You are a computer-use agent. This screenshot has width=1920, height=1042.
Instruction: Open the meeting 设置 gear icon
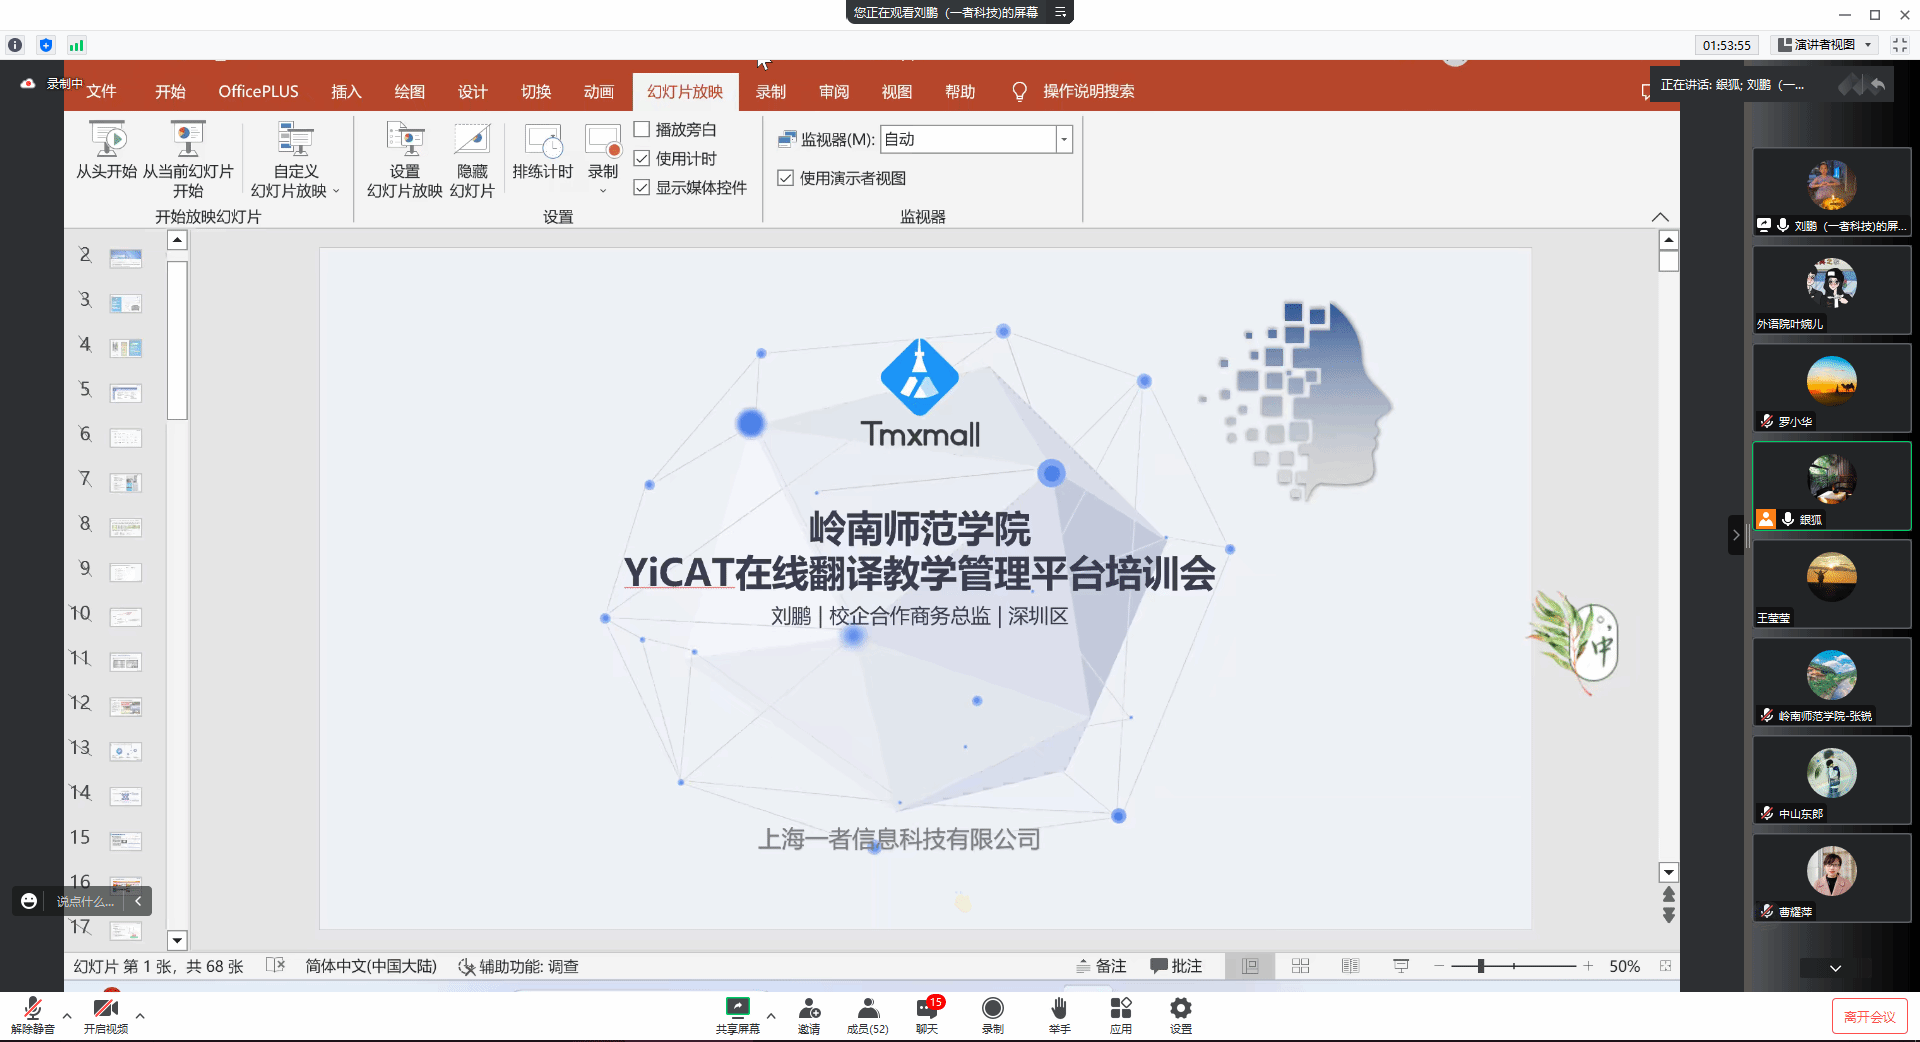click(1180, 1008)
